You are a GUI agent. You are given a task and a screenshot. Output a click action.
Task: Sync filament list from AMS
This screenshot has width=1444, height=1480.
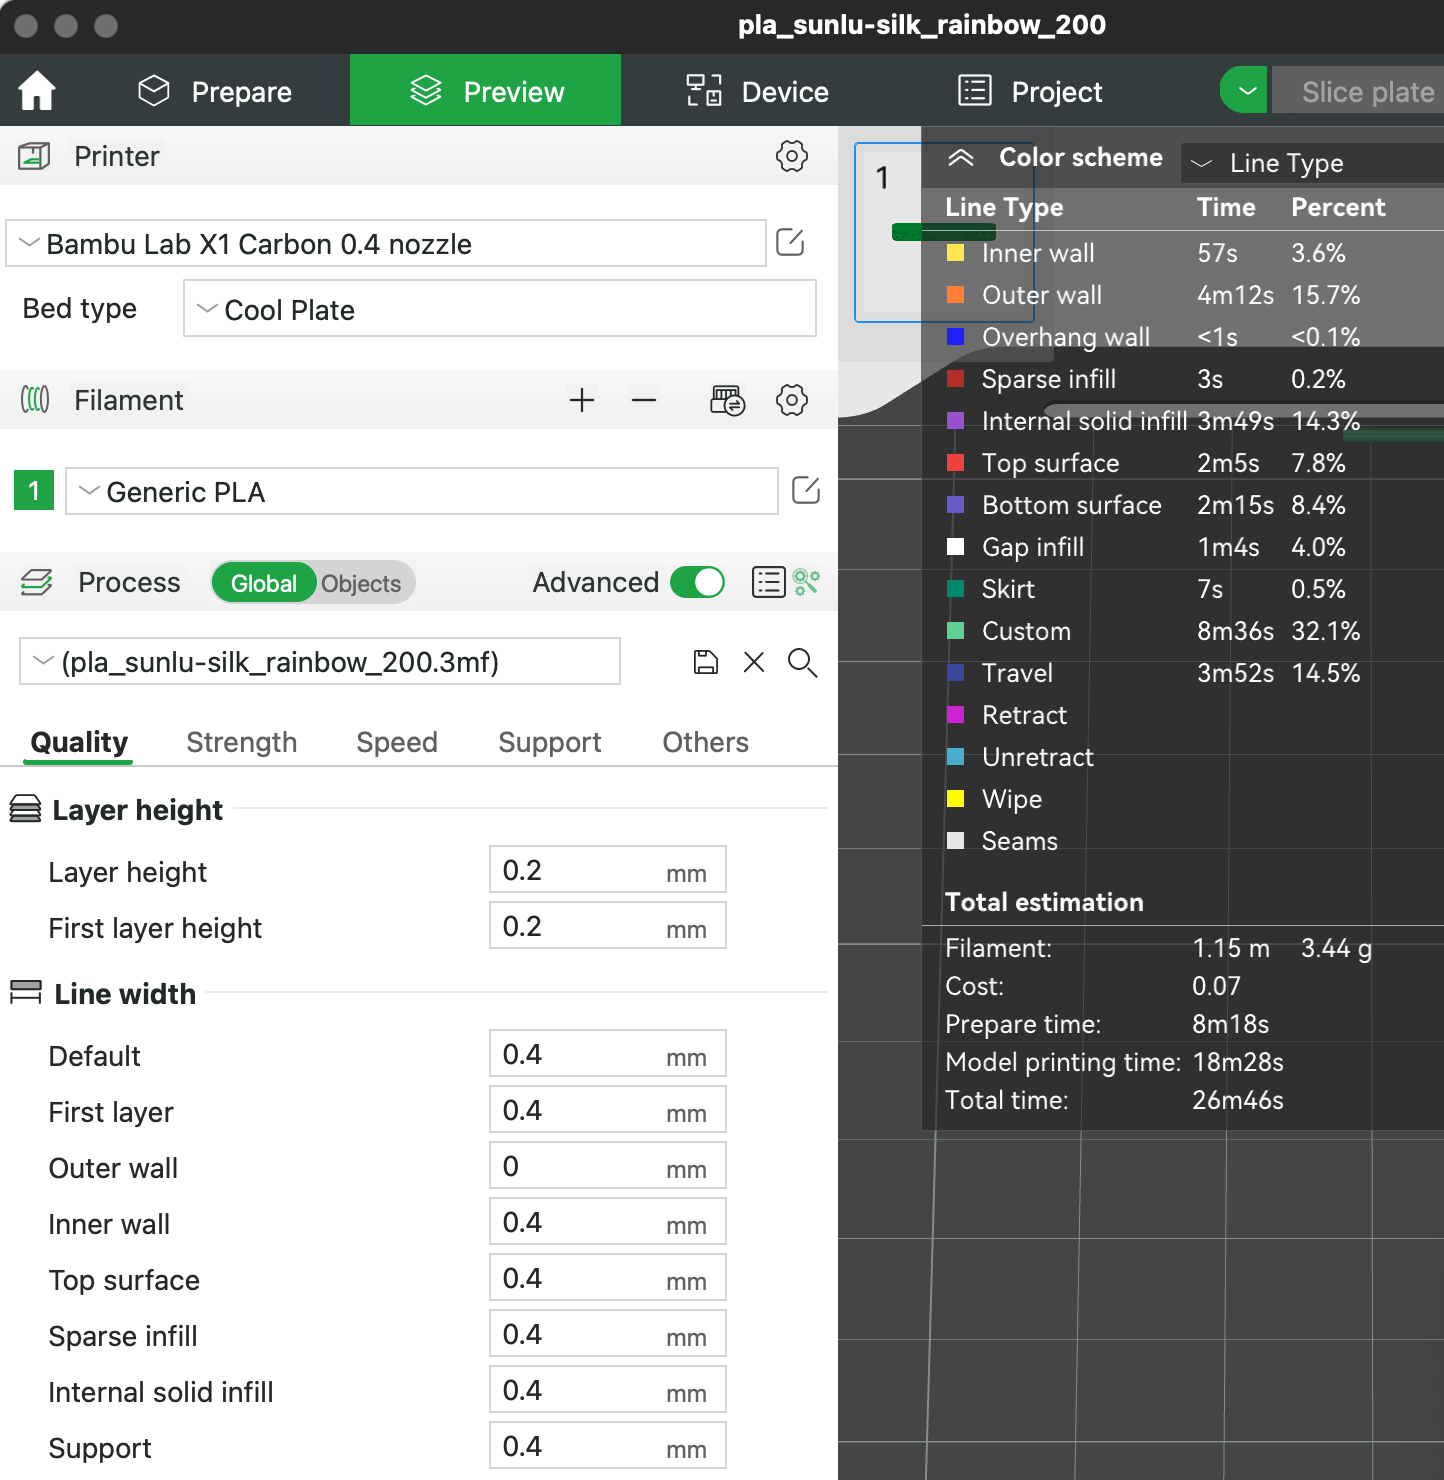727,399
